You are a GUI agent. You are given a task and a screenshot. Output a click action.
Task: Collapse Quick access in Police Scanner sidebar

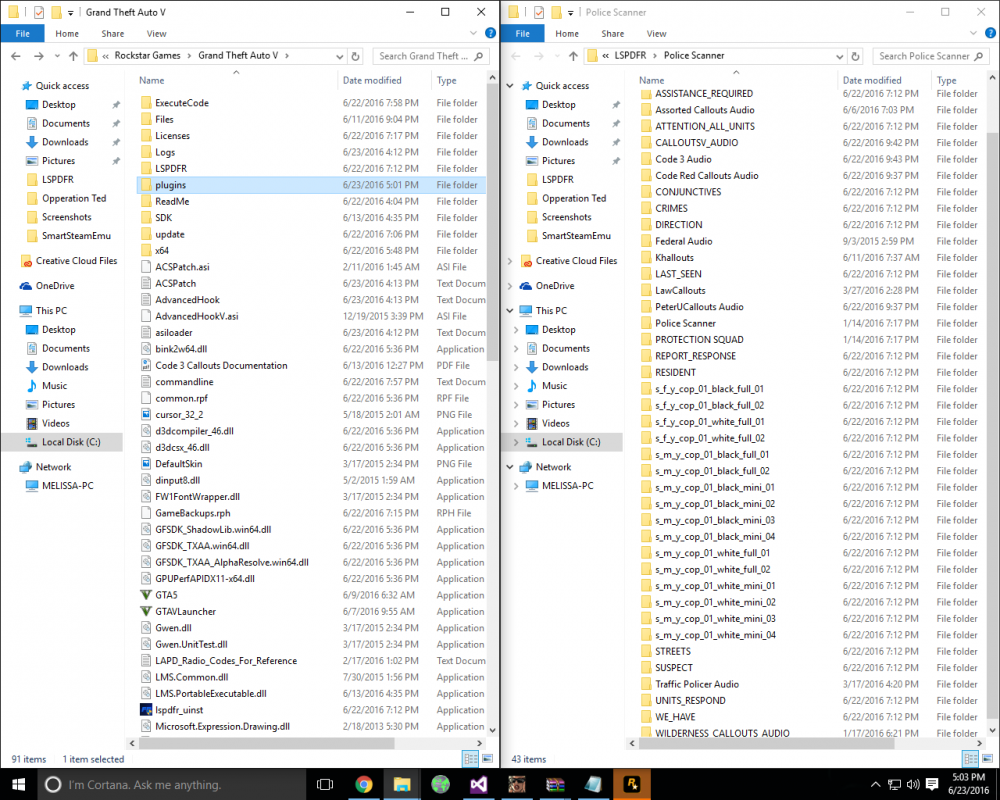(510, 85)
